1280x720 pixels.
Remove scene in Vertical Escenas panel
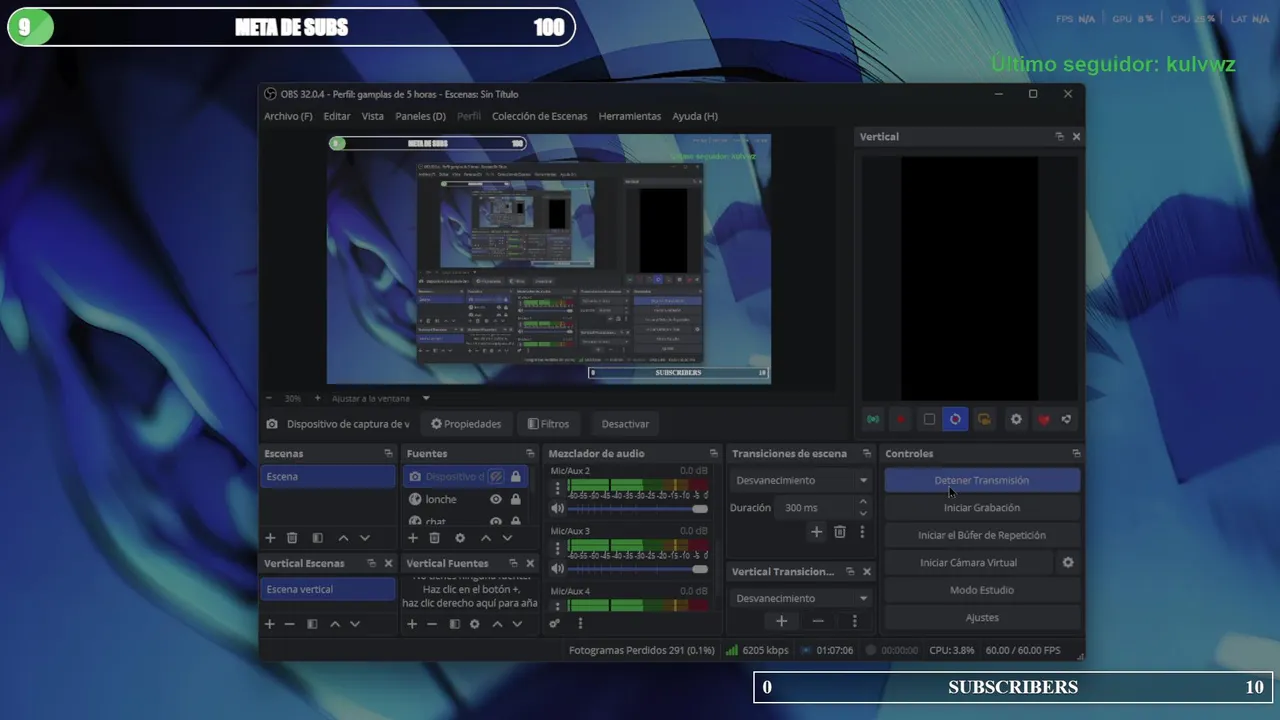coord(290,624)
